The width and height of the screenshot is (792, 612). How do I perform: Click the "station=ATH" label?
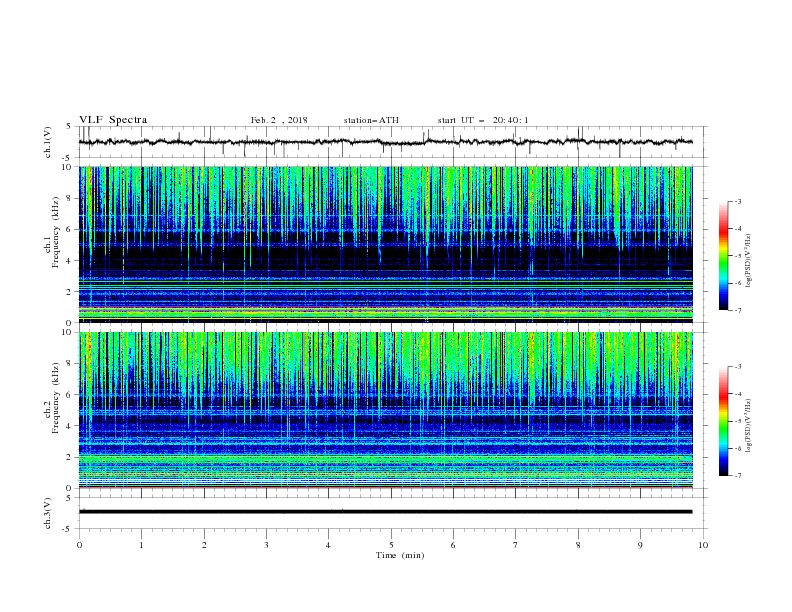(x=371, y=120)
